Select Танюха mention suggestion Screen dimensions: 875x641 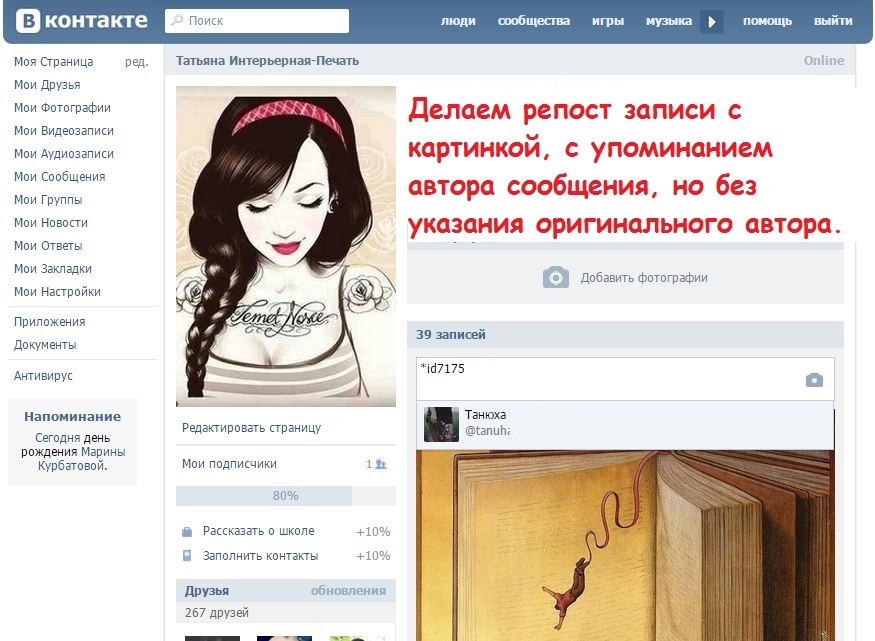pos(625,425)
